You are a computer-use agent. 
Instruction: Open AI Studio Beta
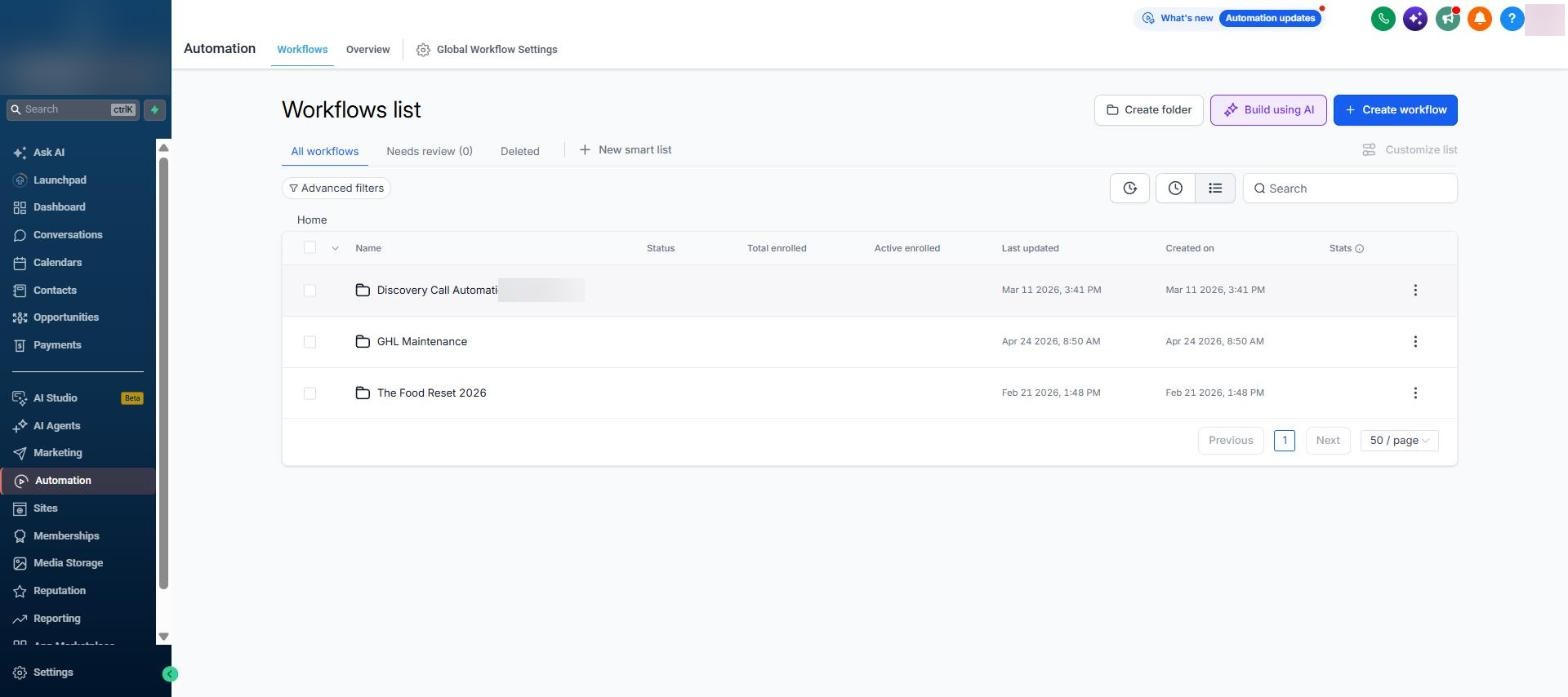78,398
